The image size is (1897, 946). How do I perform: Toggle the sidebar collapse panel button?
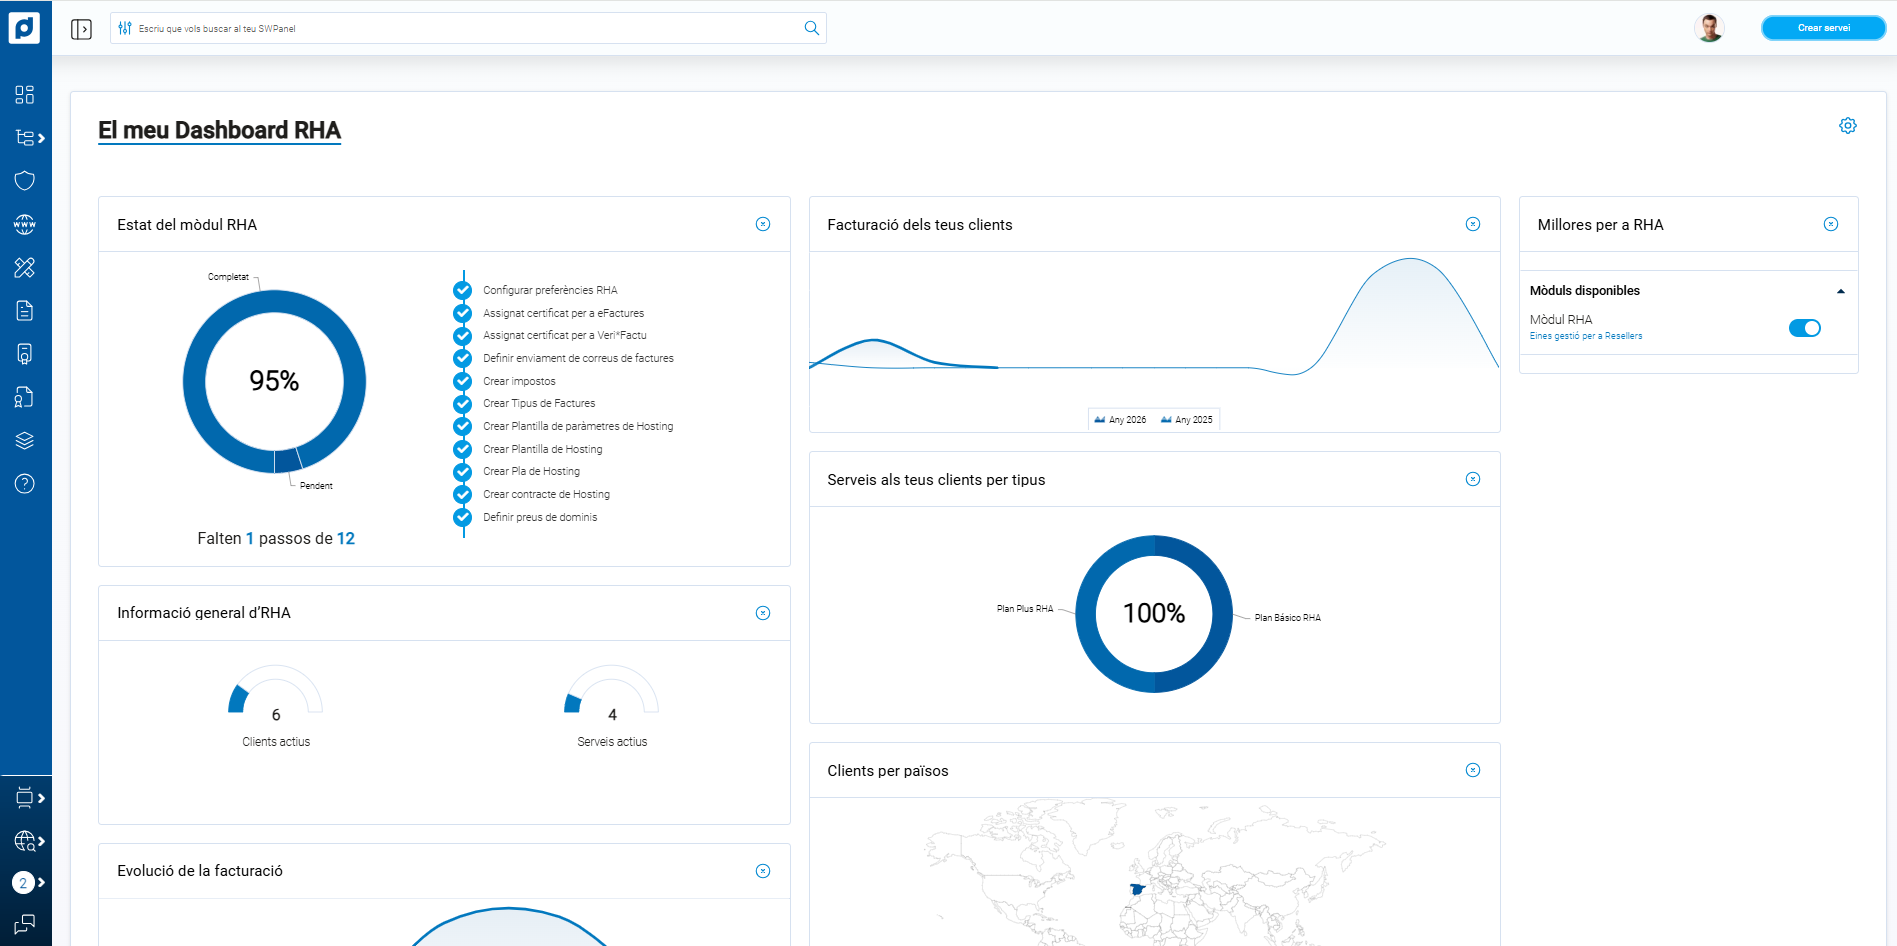click(81, 29)
